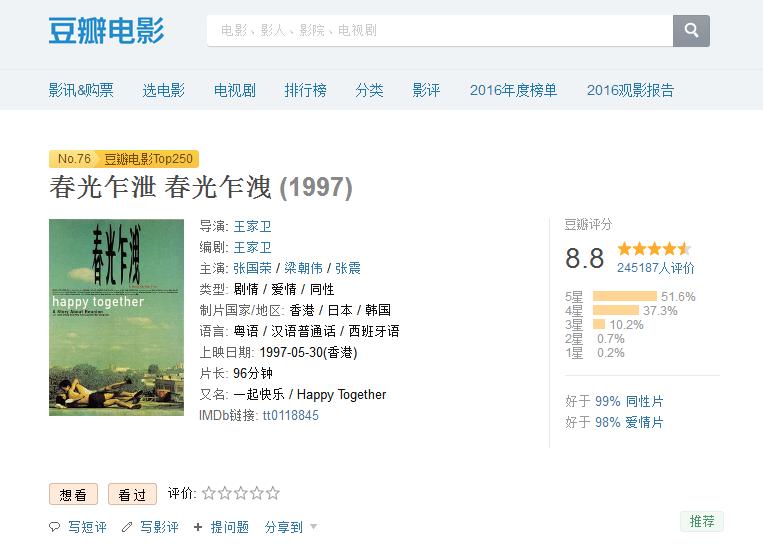The height and width of the screenshot is (548, 763).
Task: Rate the film one star
Action: 208,493
